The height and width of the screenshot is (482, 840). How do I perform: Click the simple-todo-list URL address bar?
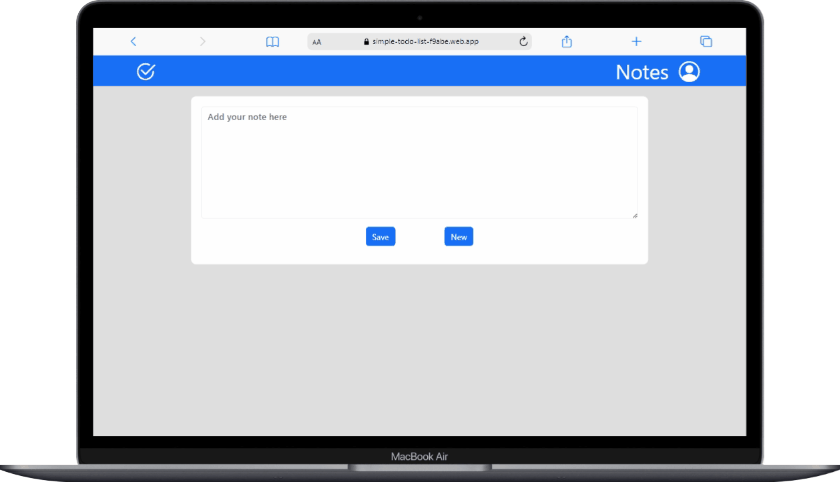419,41
